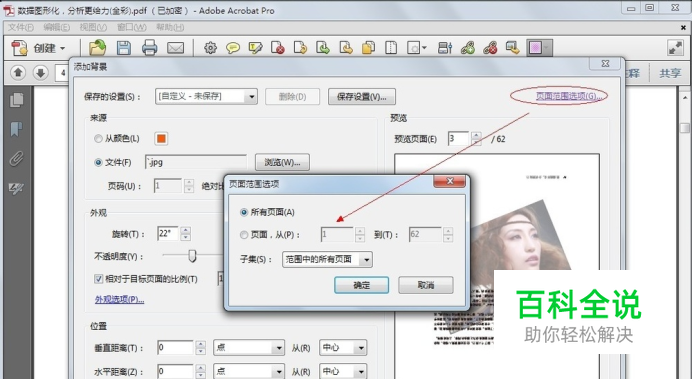This screenshot has width=692, height=379.
Task: Add a sticky note comment
Action: pyautogui.click(x=233, y=48)
